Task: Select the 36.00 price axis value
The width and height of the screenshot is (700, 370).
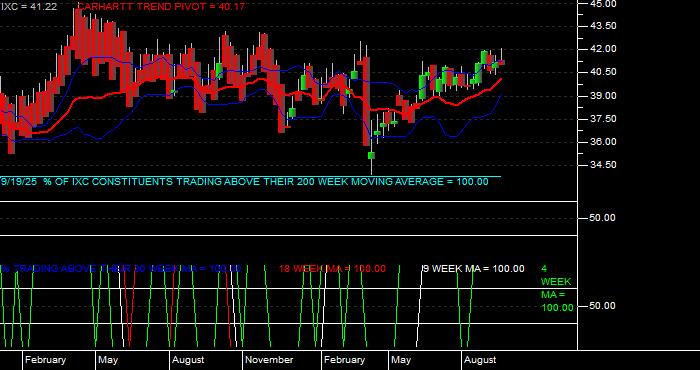Action: pyautogui.click(x=603, y=142)
